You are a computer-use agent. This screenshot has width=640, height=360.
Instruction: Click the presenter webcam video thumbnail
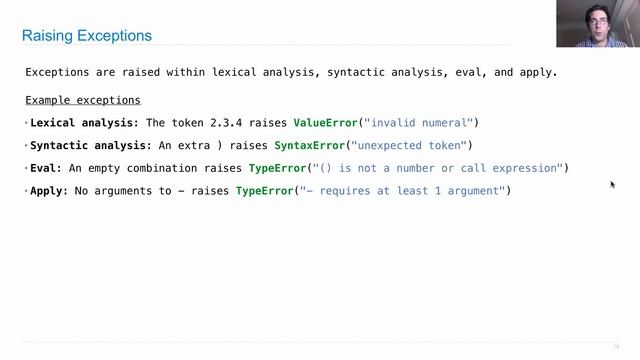coord(598,23)
